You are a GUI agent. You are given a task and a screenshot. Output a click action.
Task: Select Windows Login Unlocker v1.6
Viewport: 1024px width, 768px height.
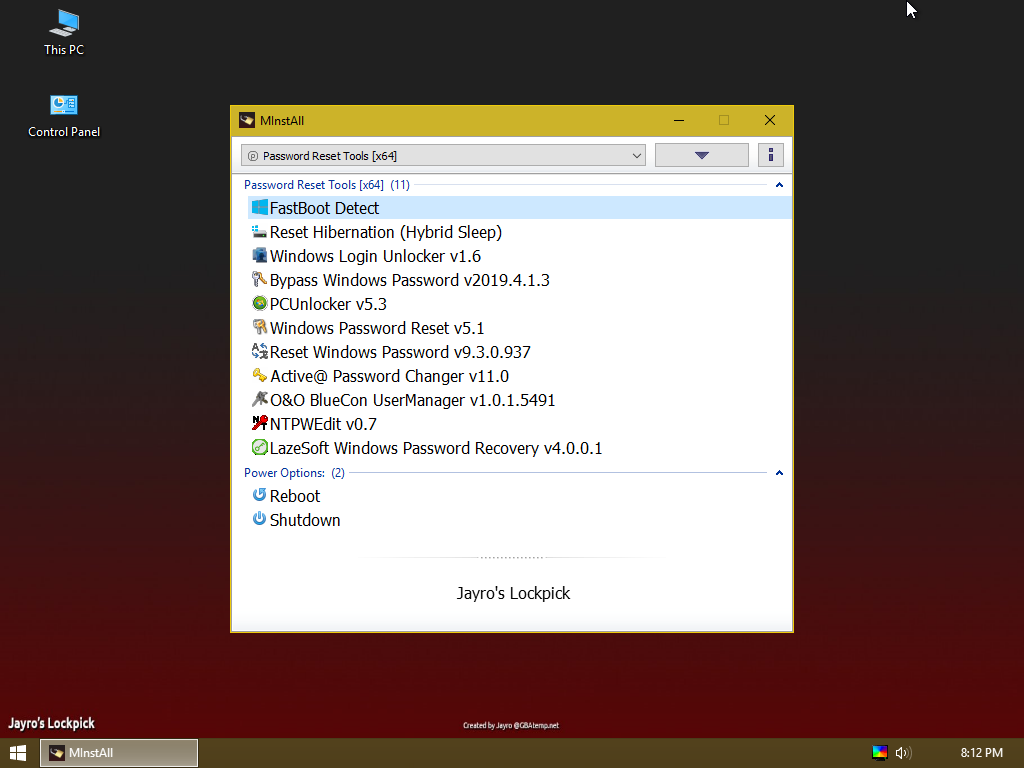click(x=520, y=256)
